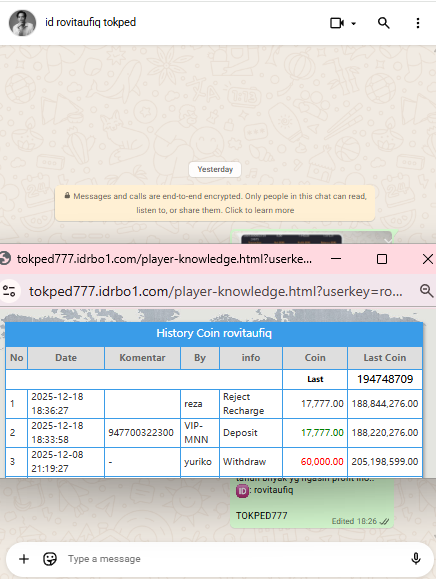This screenshot has height=579, width=436.
Task: Click the 'Date' column header
Action: [66, 357]
